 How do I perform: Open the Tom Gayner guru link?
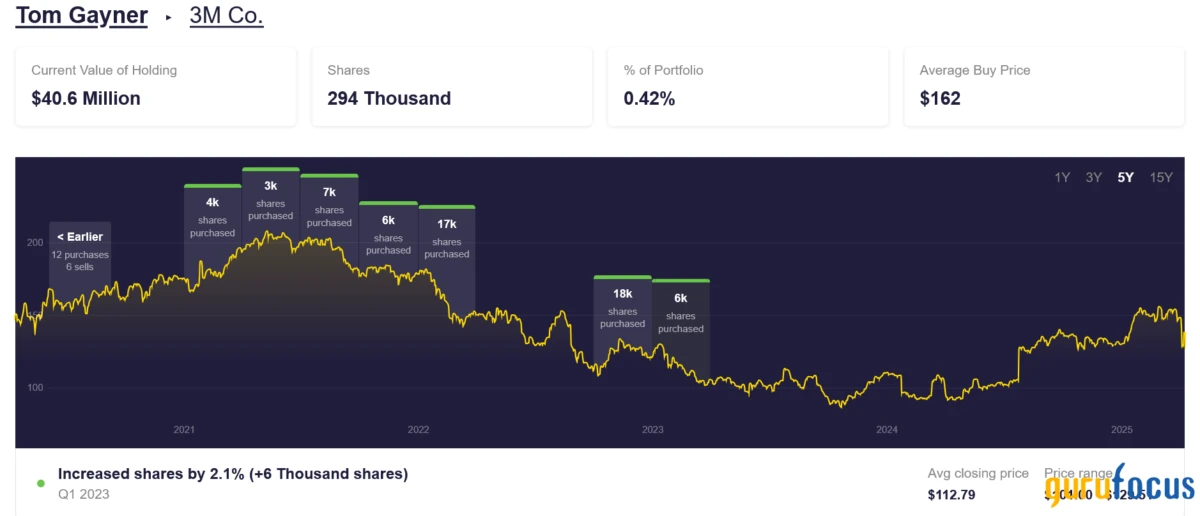pos(82,16)
